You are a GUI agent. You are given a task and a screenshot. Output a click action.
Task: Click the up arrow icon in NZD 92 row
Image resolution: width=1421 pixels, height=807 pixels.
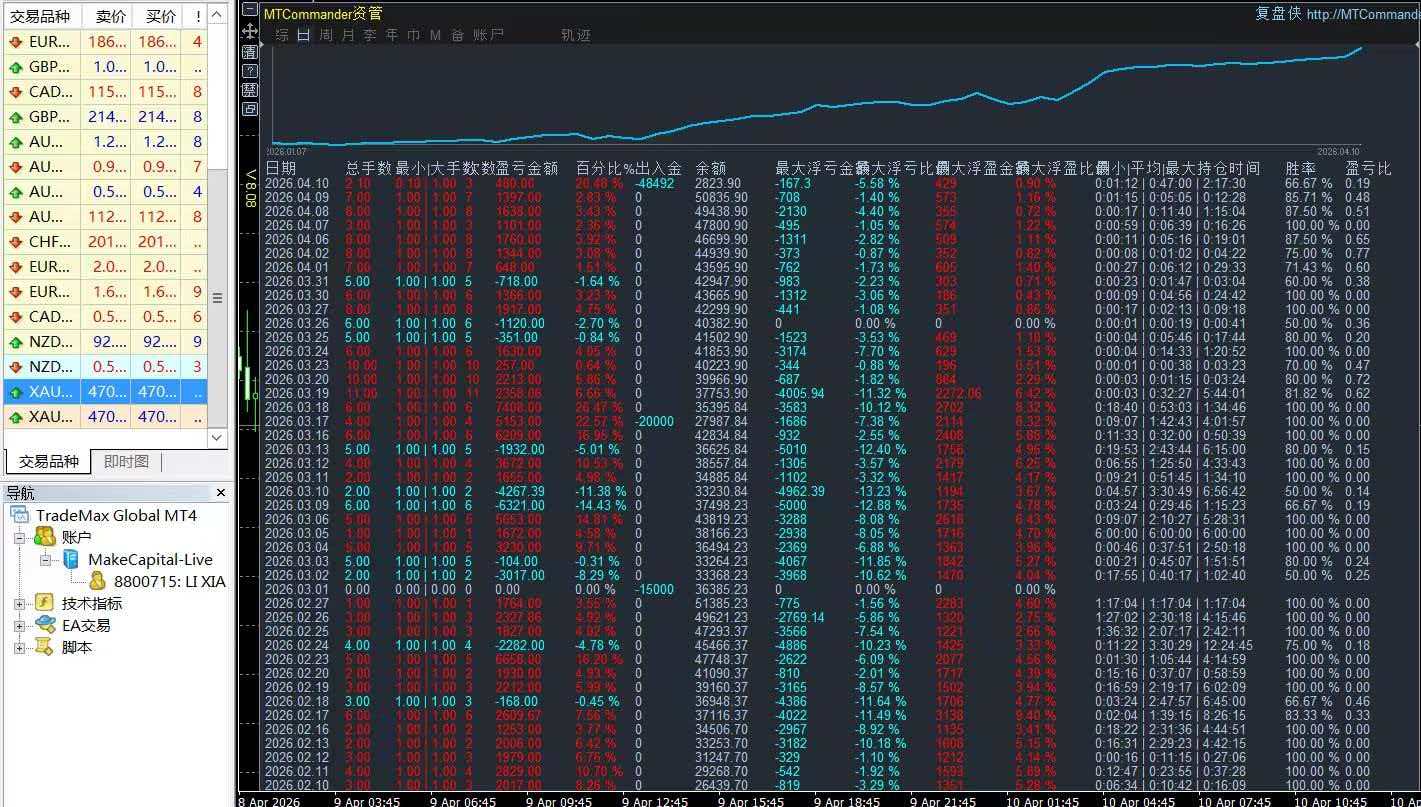[x=15, y=342]
